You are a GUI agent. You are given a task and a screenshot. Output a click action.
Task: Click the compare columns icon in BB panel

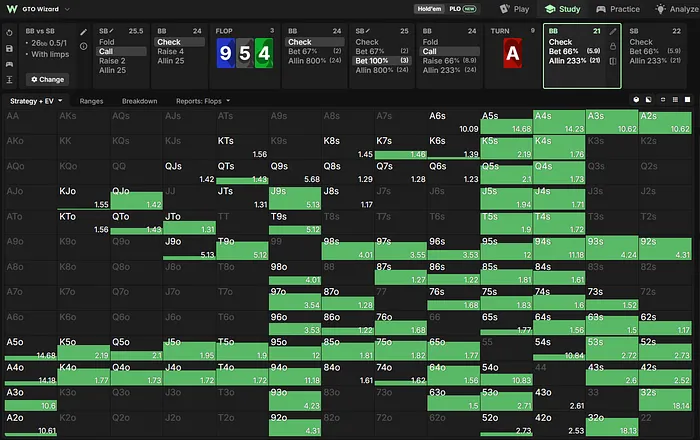tap(612, 61)
